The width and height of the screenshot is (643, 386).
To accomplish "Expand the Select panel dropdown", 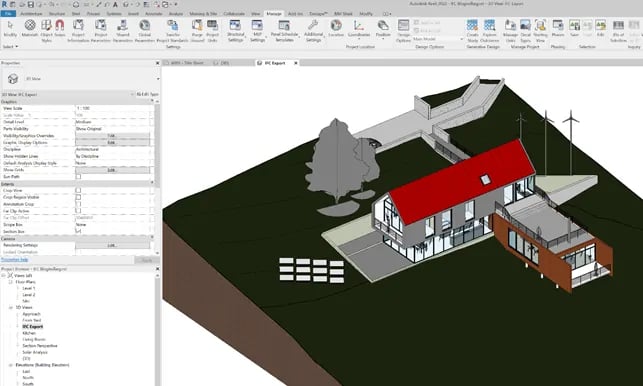I will pos(11,47).
